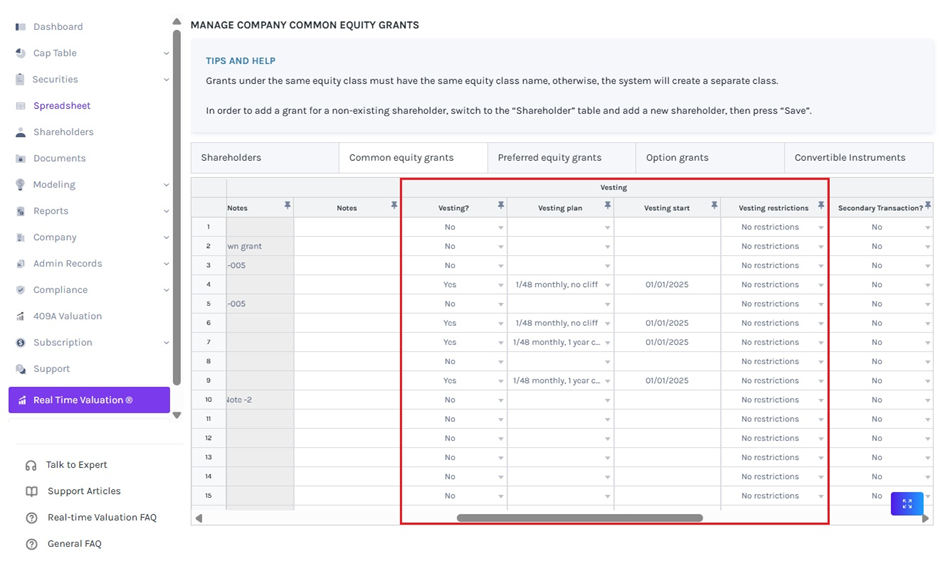Open the Support Articles link
The height and width of the screenshot is (561, 940).
point(84,491)
